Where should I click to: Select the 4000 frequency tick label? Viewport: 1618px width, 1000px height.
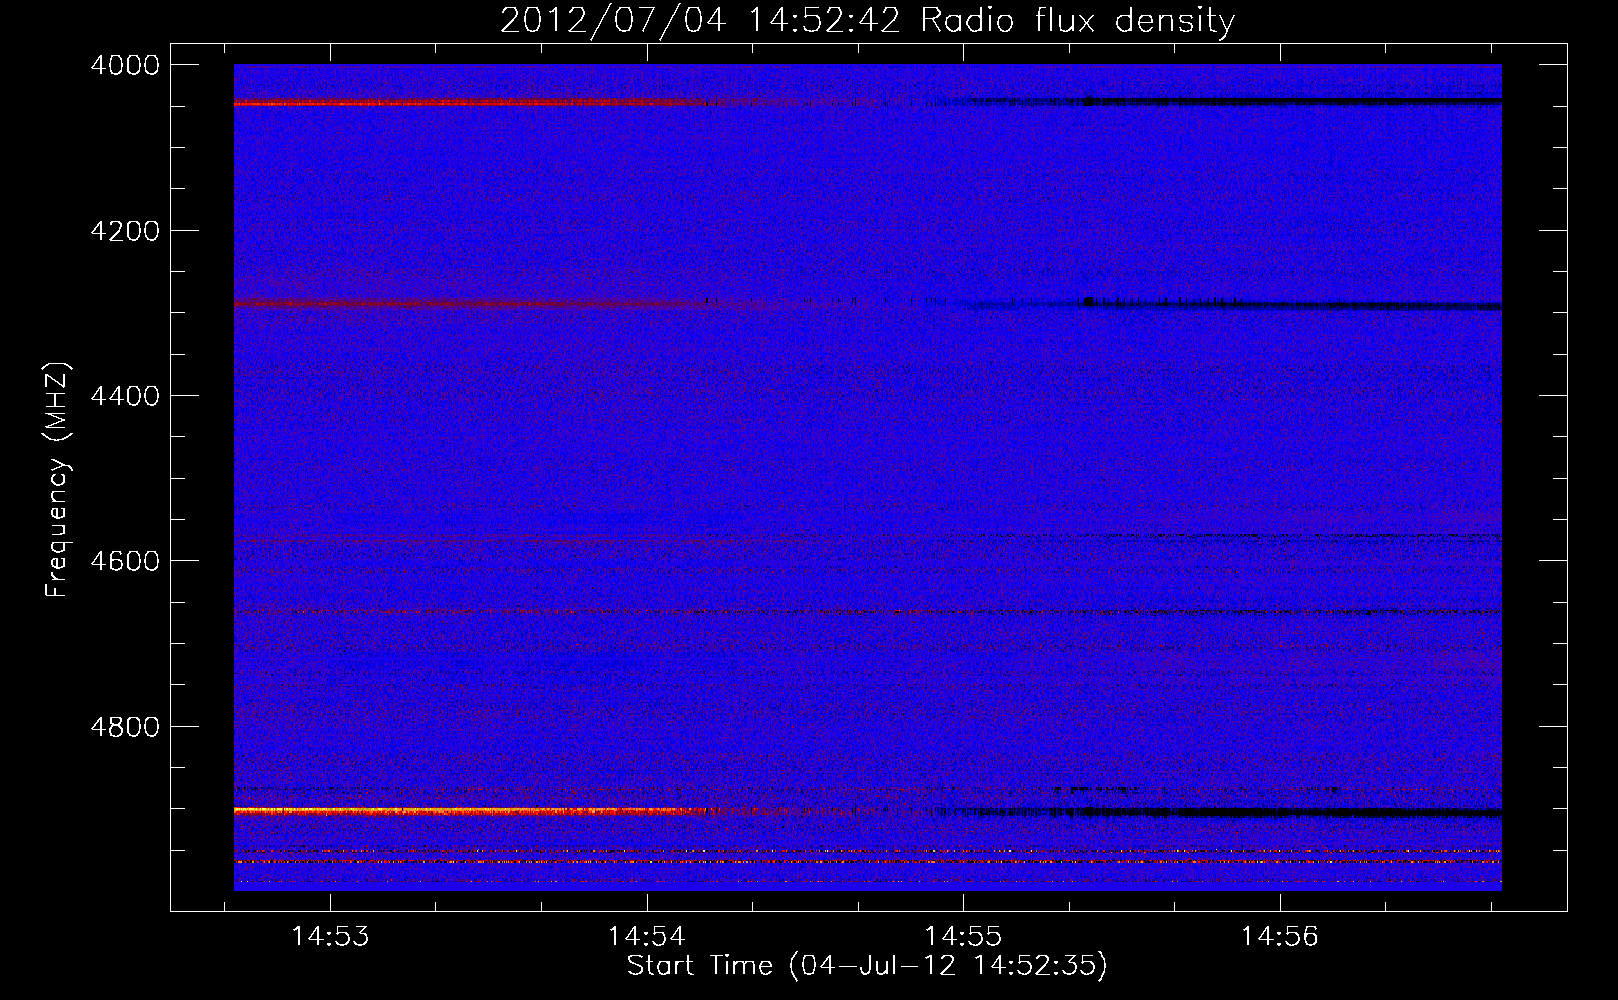point(125,65)
